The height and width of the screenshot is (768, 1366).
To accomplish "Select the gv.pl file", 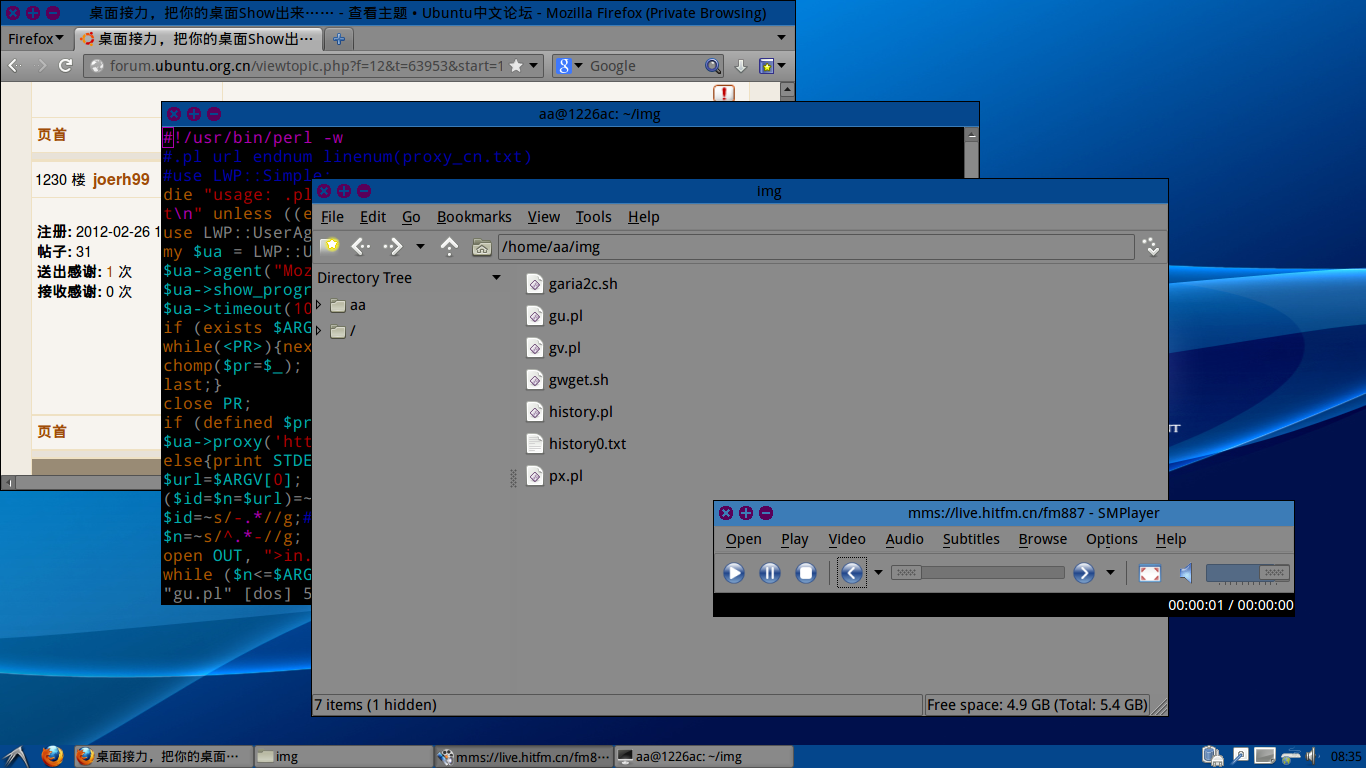I will click(x=553, y=348).
